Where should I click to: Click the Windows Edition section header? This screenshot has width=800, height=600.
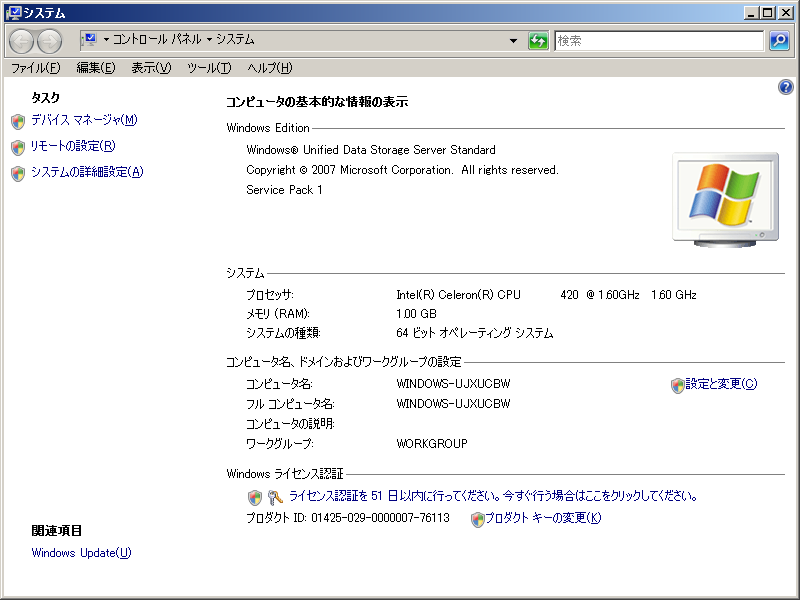pyautogui.click(x=268, y=128)
